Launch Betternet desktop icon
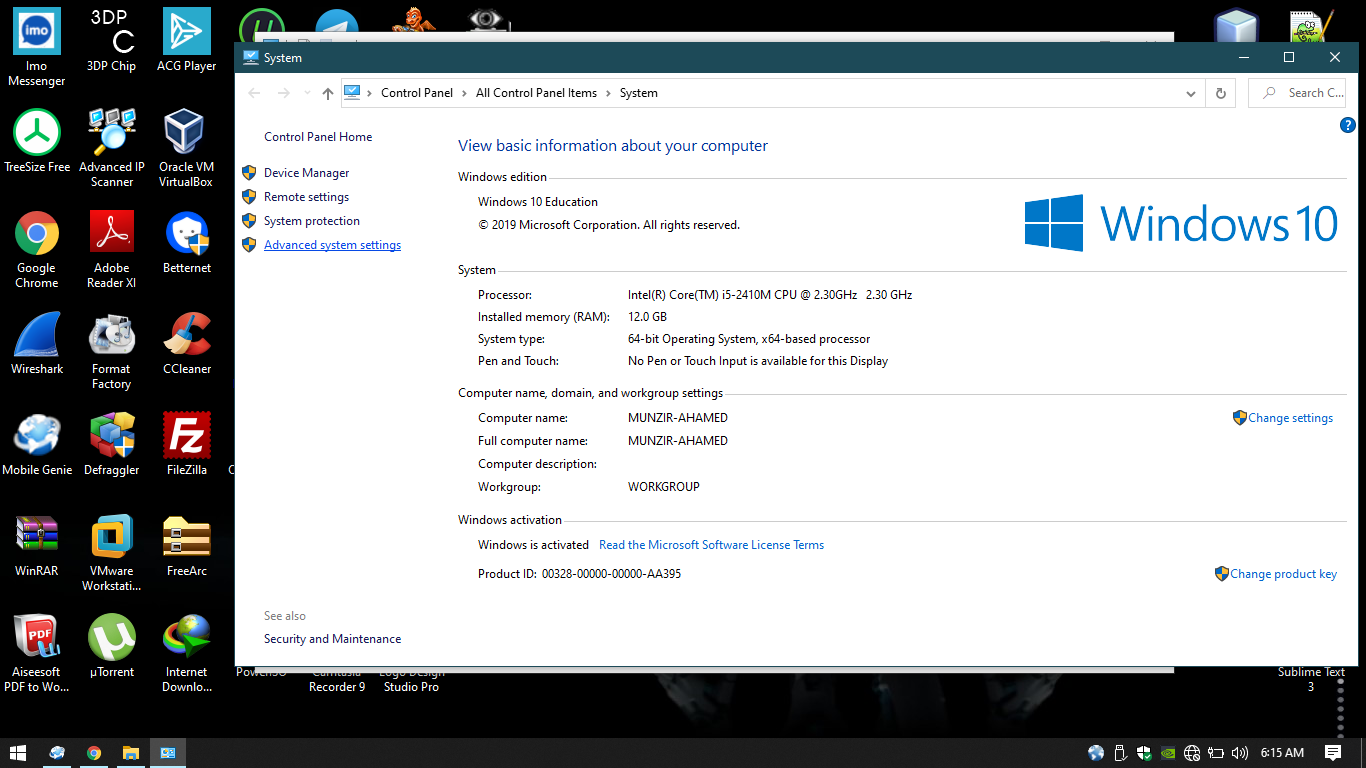1366x768 pixels. [x=186, y=242]
